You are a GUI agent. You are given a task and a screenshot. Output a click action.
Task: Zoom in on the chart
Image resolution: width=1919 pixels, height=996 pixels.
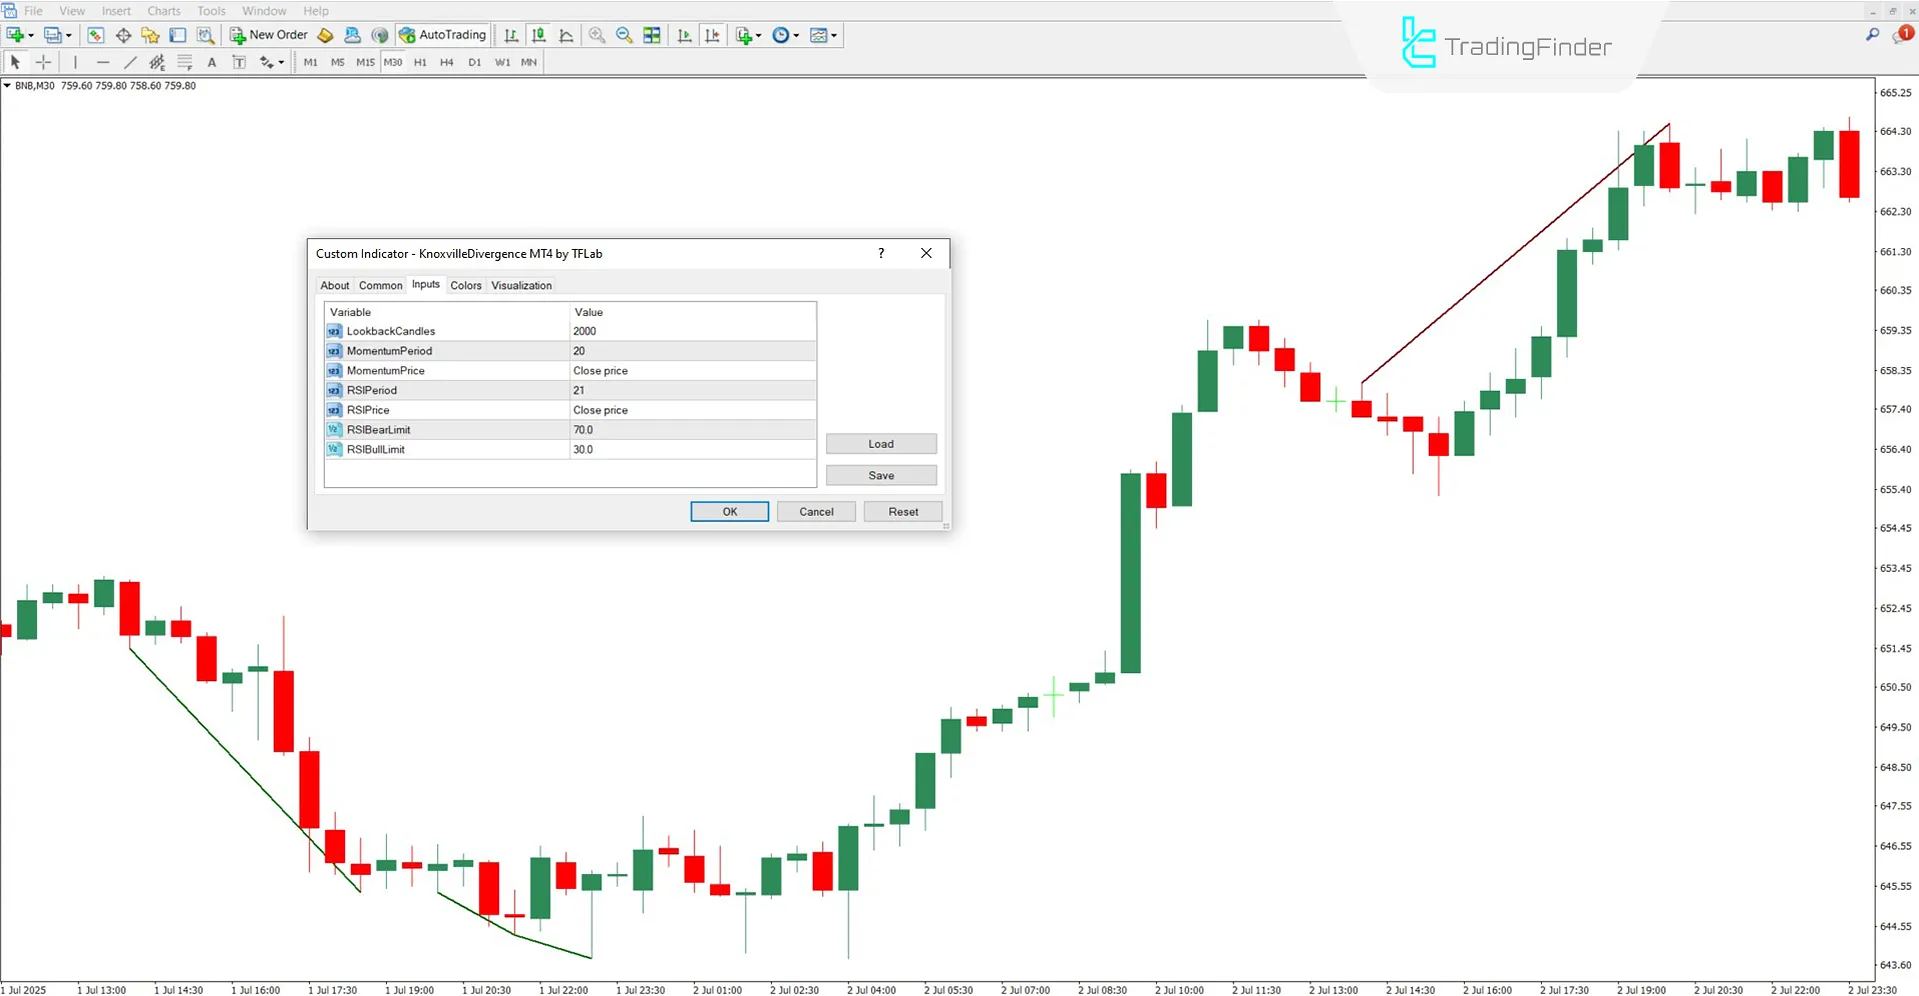[597, 35]
